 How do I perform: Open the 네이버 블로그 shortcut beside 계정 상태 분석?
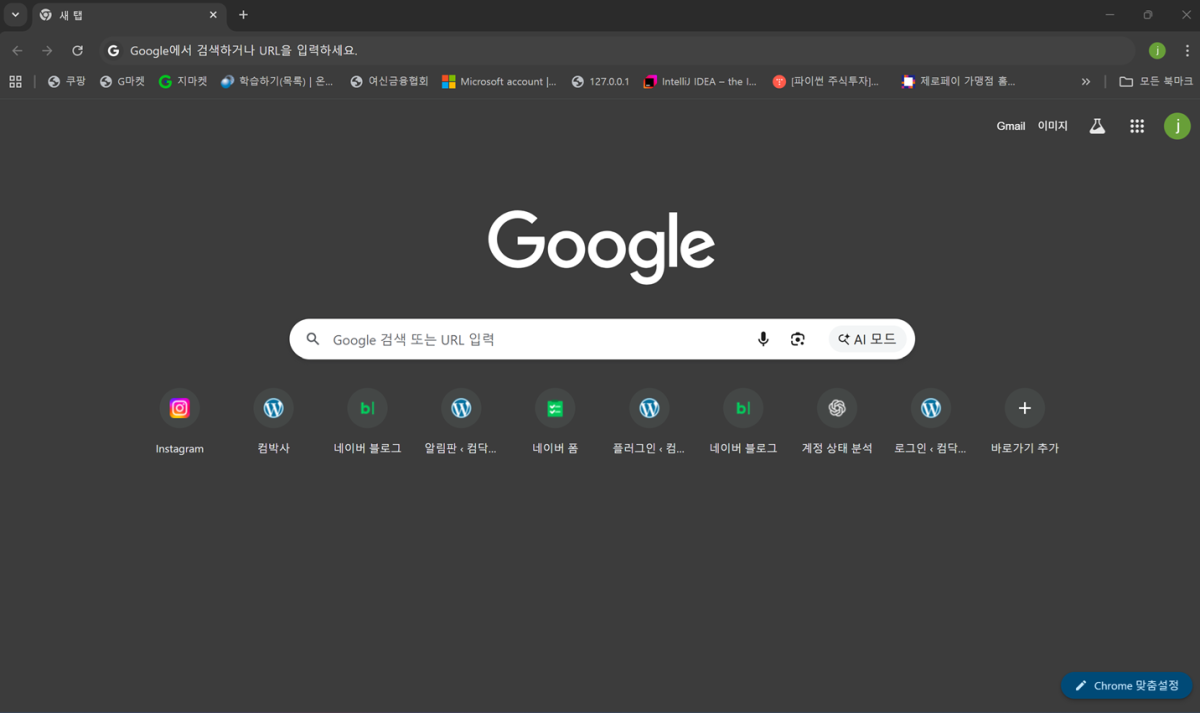click(743, 422)
